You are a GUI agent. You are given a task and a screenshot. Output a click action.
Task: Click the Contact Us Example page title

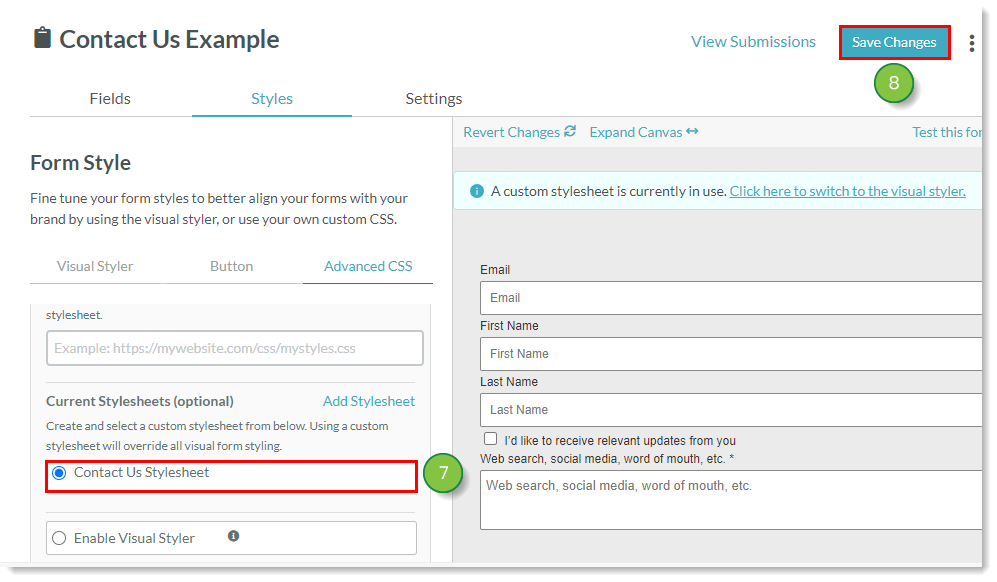pos(169,39)
